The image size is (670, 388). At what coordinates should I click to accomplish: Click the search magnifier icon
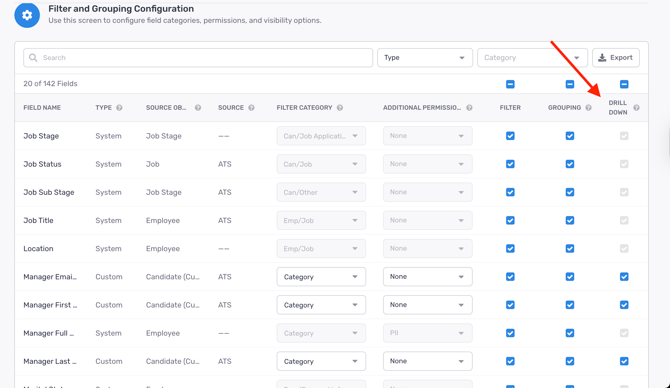pyautogui.click(x=33, y=58)
